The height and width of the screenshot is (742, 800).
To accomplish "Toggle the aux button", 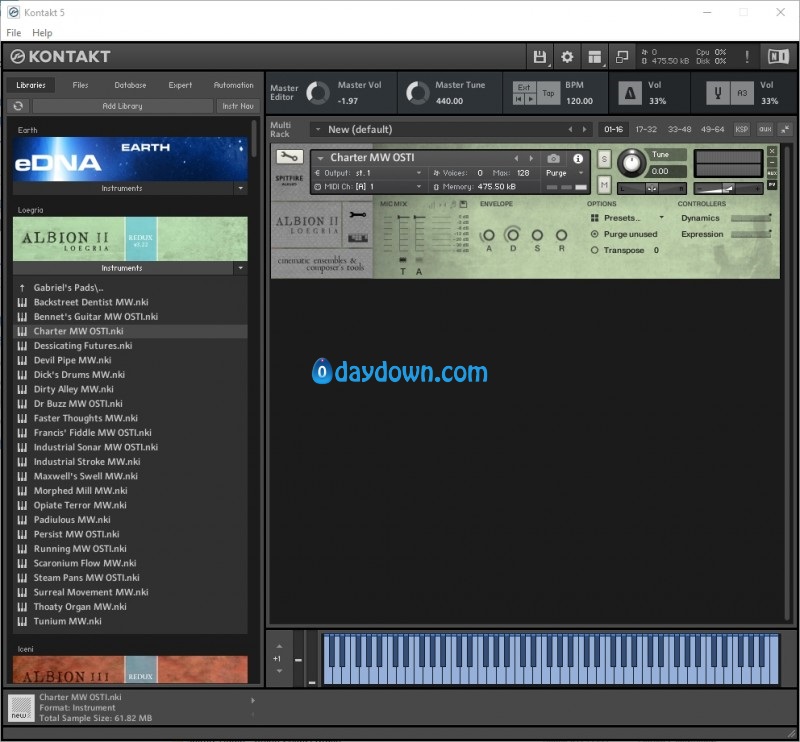I will pyautogui.click(x=765, y=130).
